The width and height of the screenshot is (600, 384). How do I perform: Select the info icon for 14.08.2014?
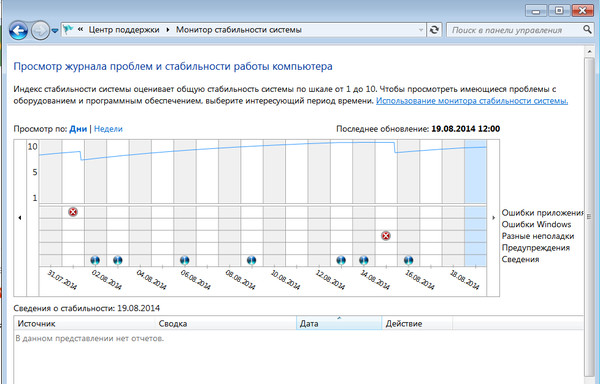pyautogui.click(x=364, y=260)
